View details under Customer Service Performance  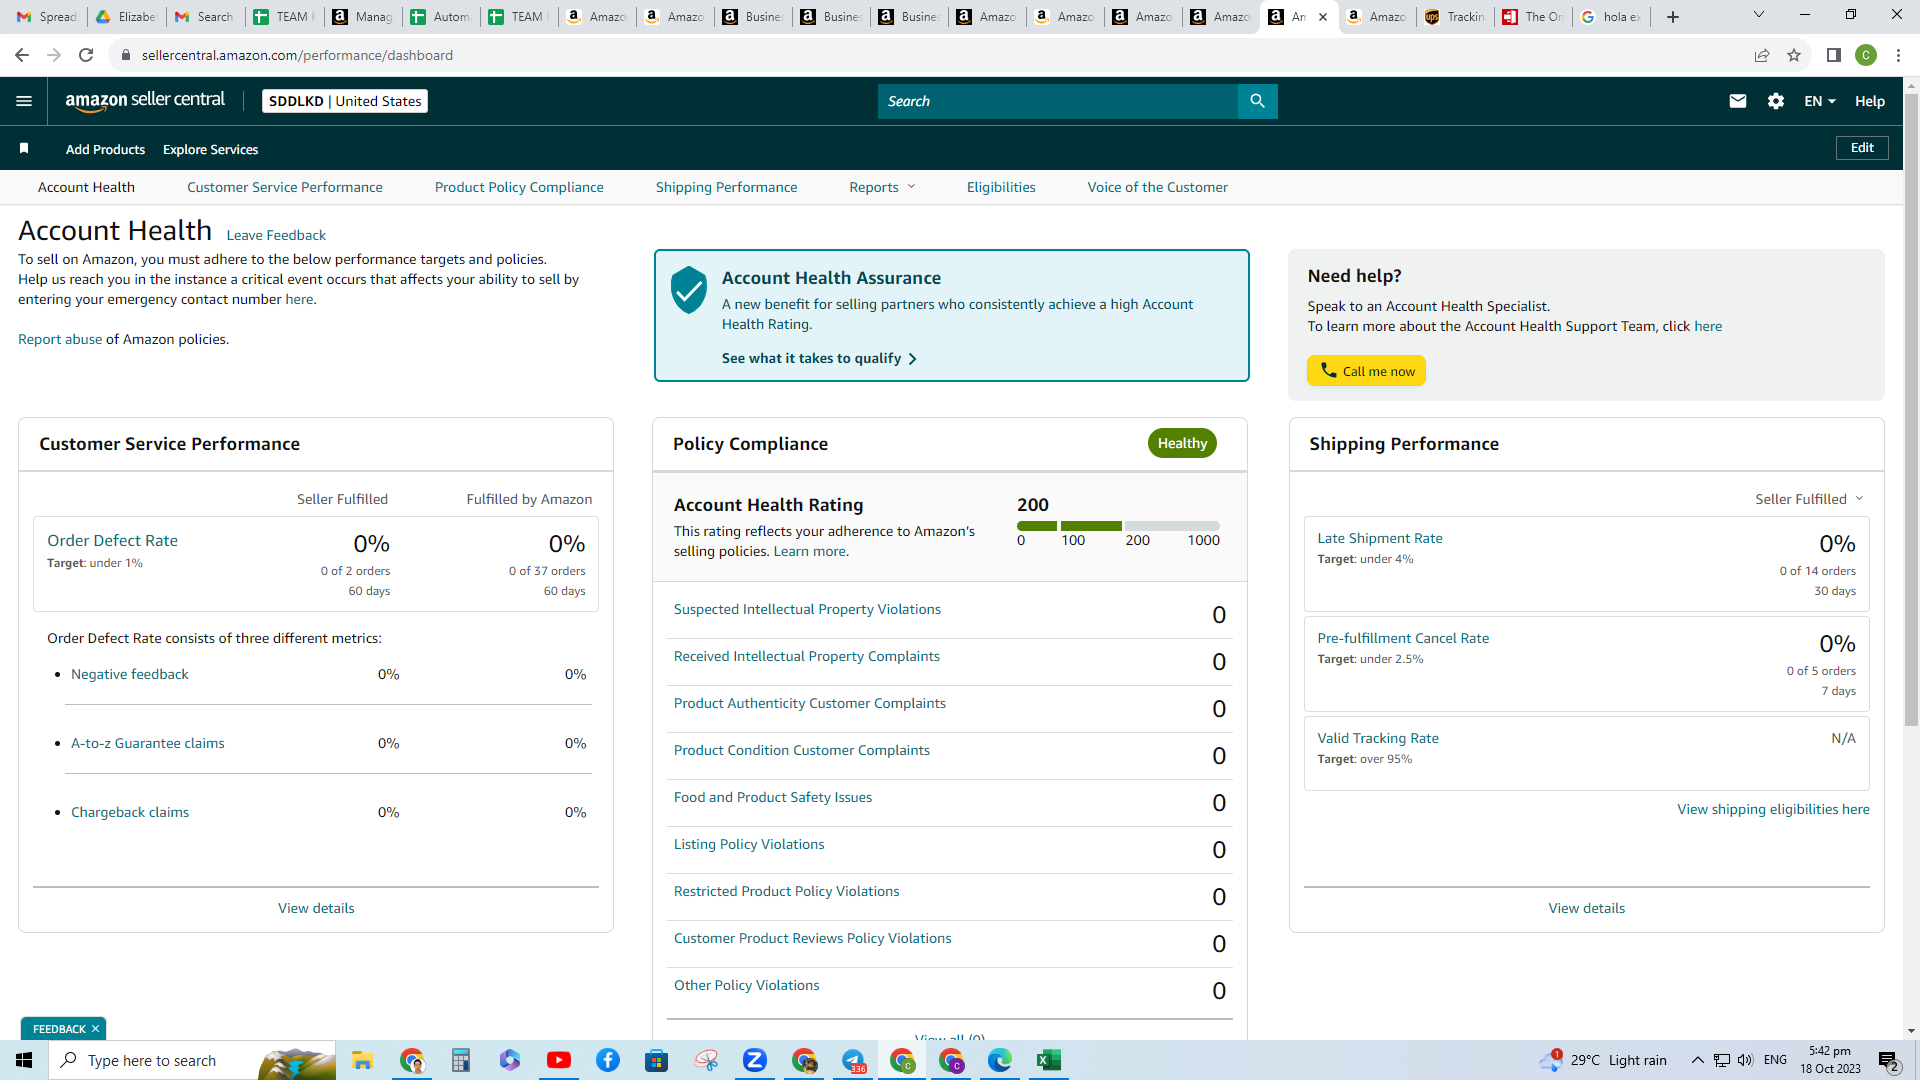tap(316, 908)
